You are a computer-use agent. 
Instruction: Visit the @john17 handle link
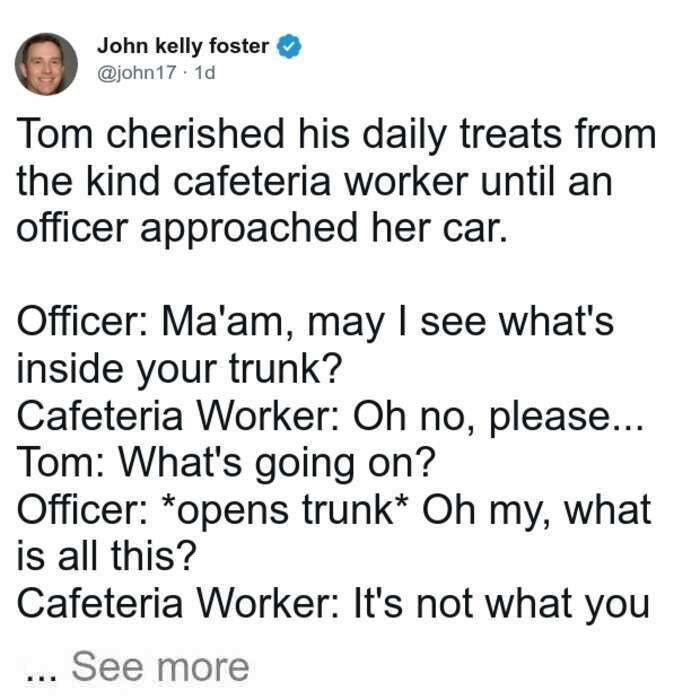pyautogui.click(x=137, y=72)
